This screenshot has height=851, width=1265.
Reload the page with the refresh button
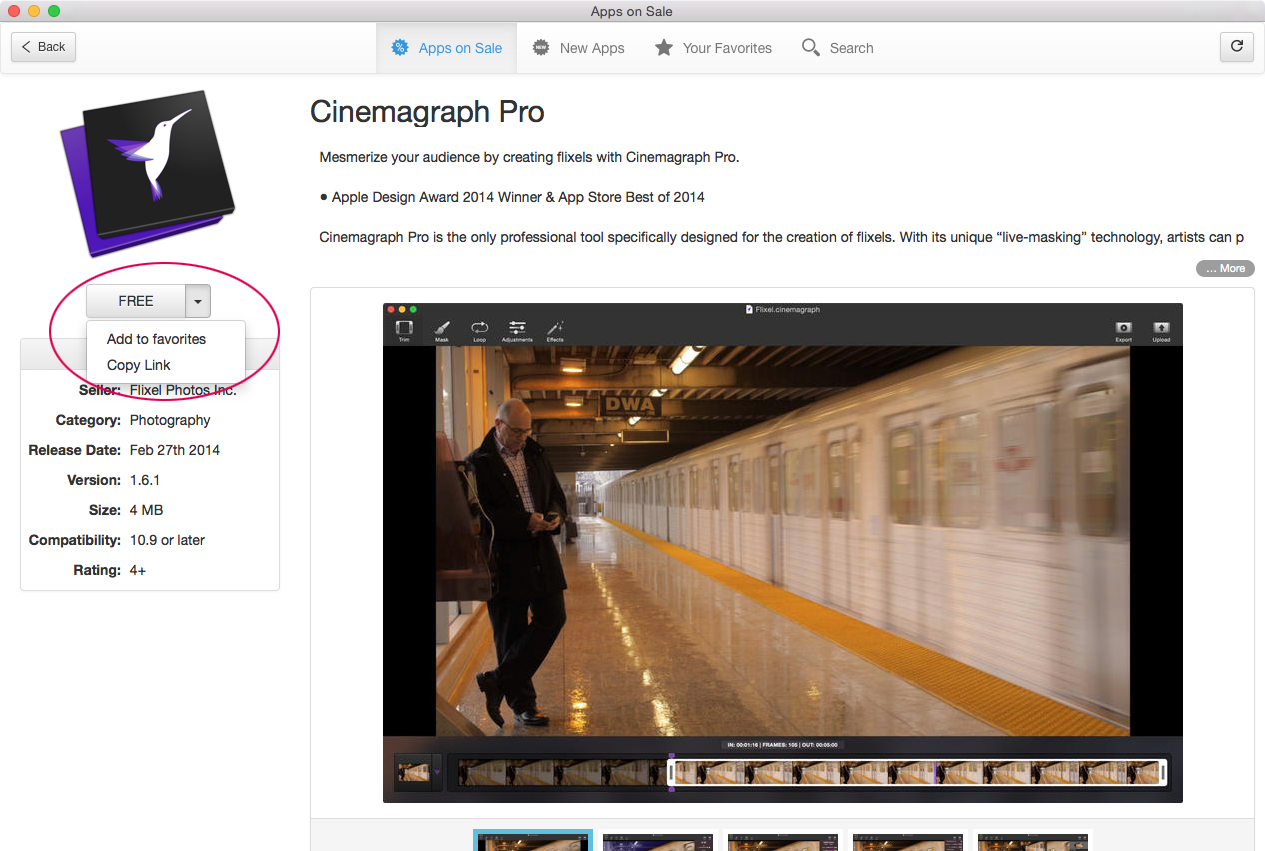[1237, 47]
